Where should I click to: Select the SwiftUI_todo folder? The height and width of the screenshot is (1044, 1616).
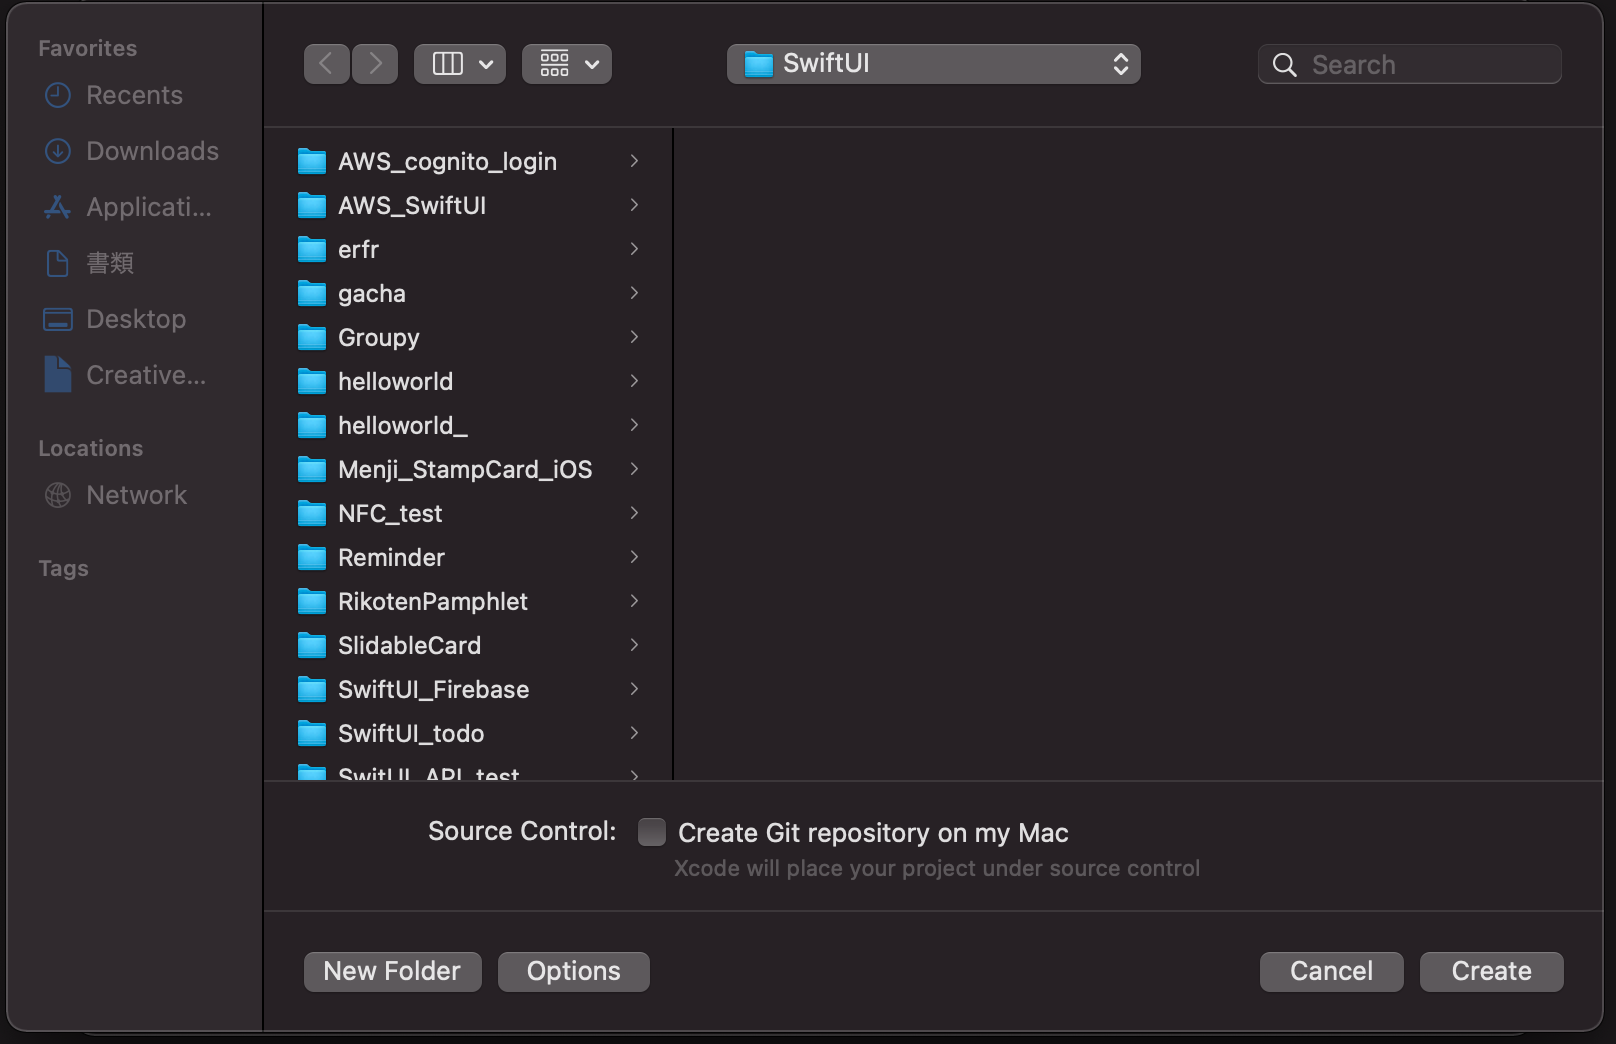[x=468, y=733]
